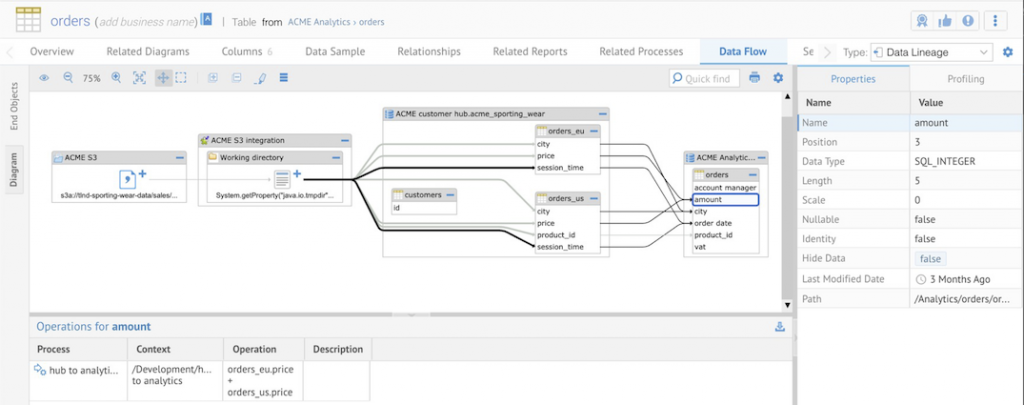Click the business glossary icon beside orders name
Image resolution: width=1024 pixels, height=405 pixels.
(206, 20)
